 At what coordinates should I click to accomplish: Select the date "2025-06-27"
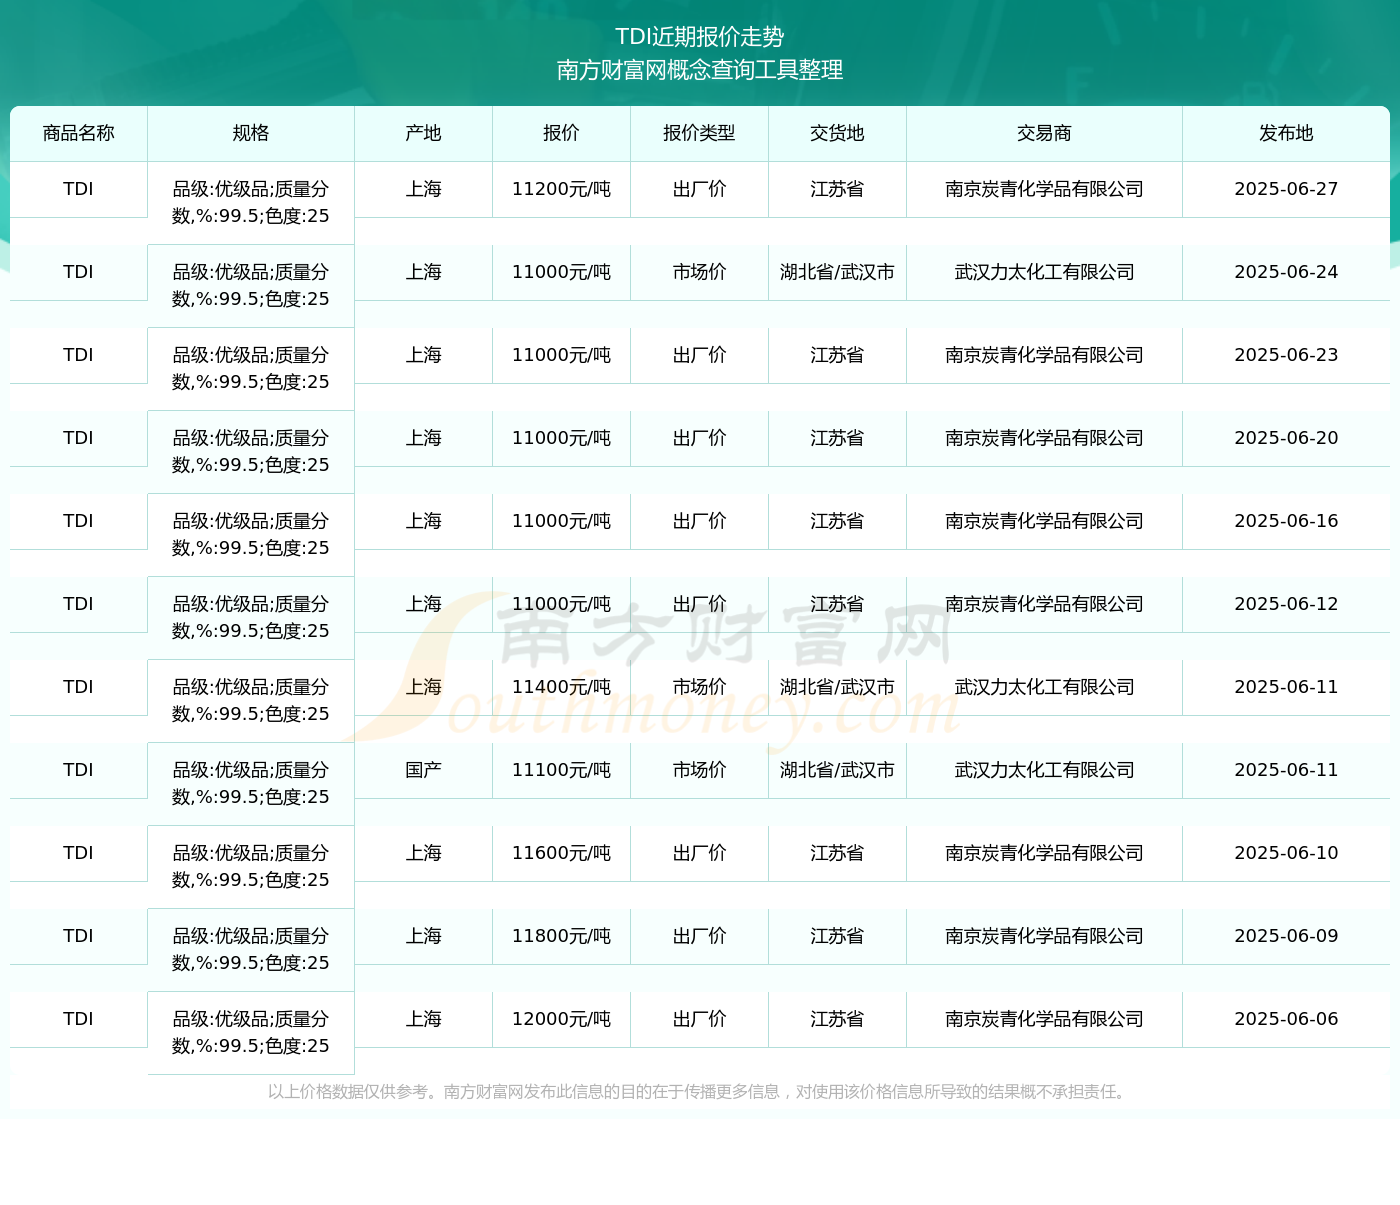(1287, 189)
